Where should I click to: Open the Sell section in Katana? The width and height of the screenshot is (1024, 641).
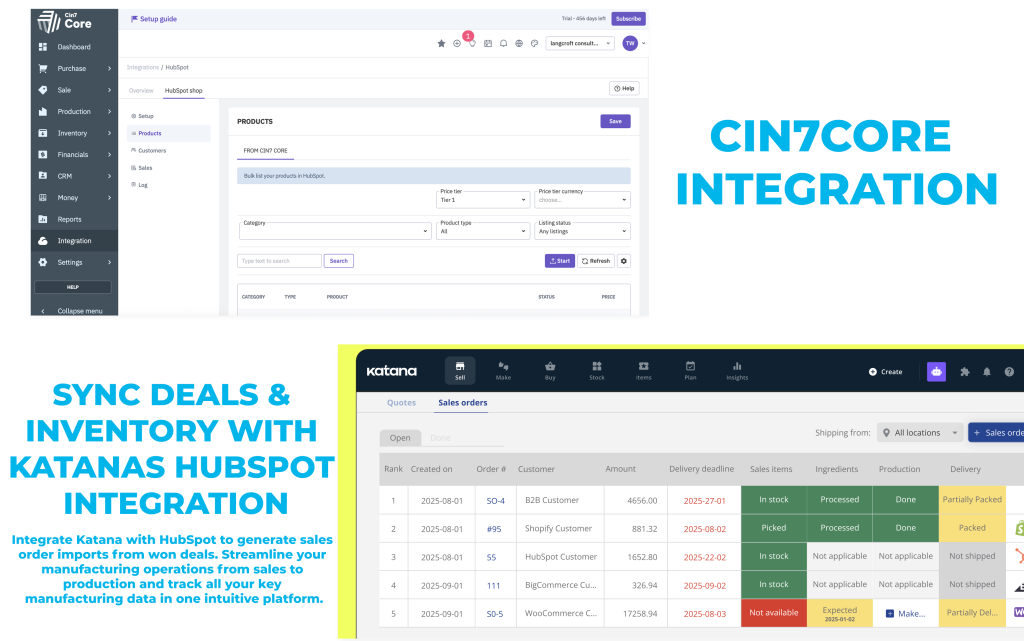460,370
